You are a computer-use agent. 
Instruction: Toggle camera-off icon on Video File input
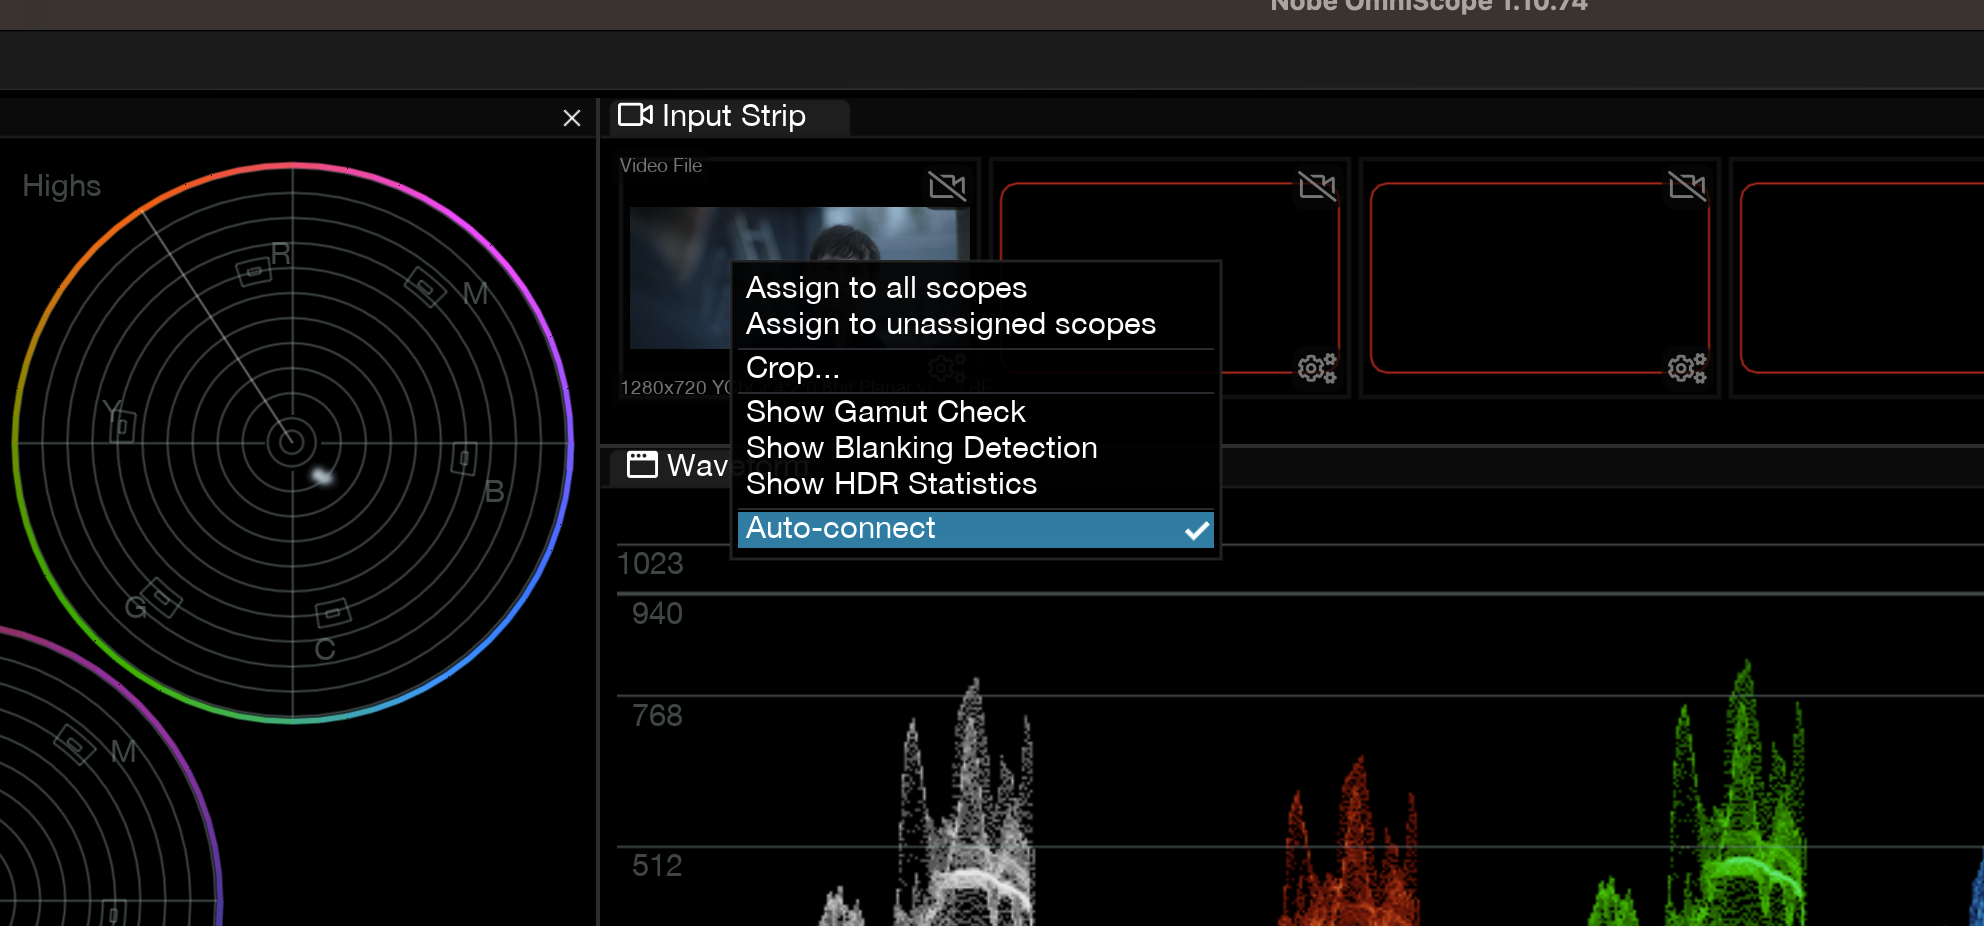(947, 186)
